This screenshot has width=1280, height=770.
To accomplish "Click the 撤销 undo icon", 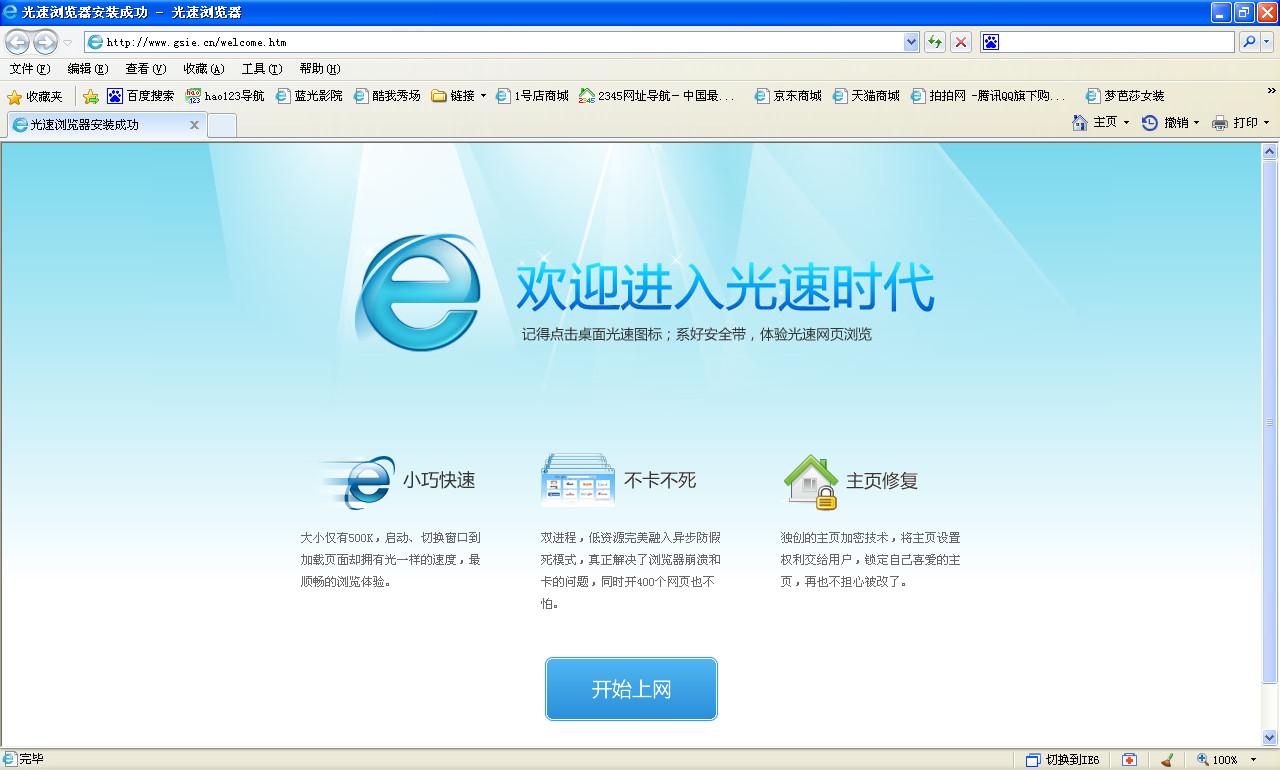I will 1150,123.
